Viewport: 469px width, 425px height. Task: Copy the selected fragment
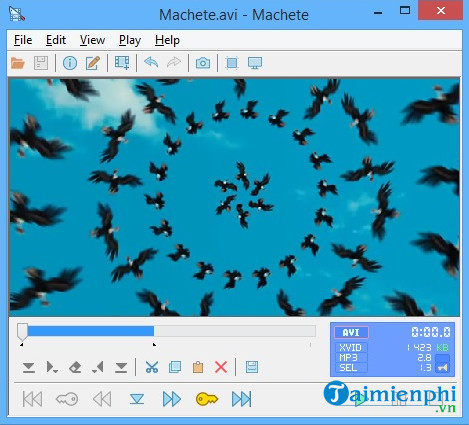coord(175,367)
